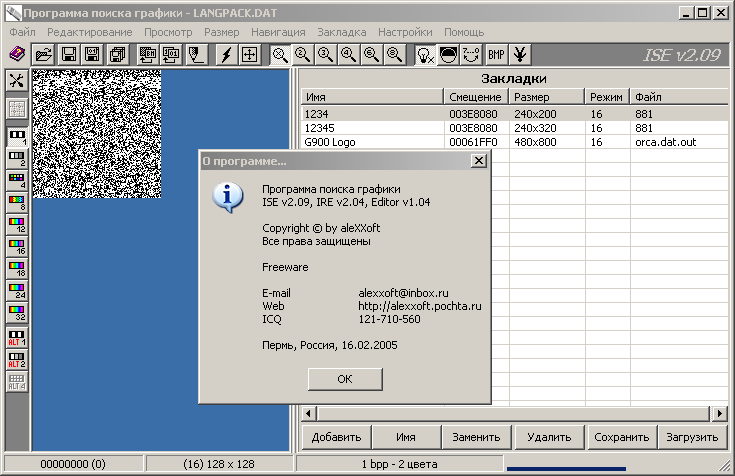The width and height of the screenshot is (735, 476).
Task: Toggle the light bulb toolbar button
Action: 425,54
